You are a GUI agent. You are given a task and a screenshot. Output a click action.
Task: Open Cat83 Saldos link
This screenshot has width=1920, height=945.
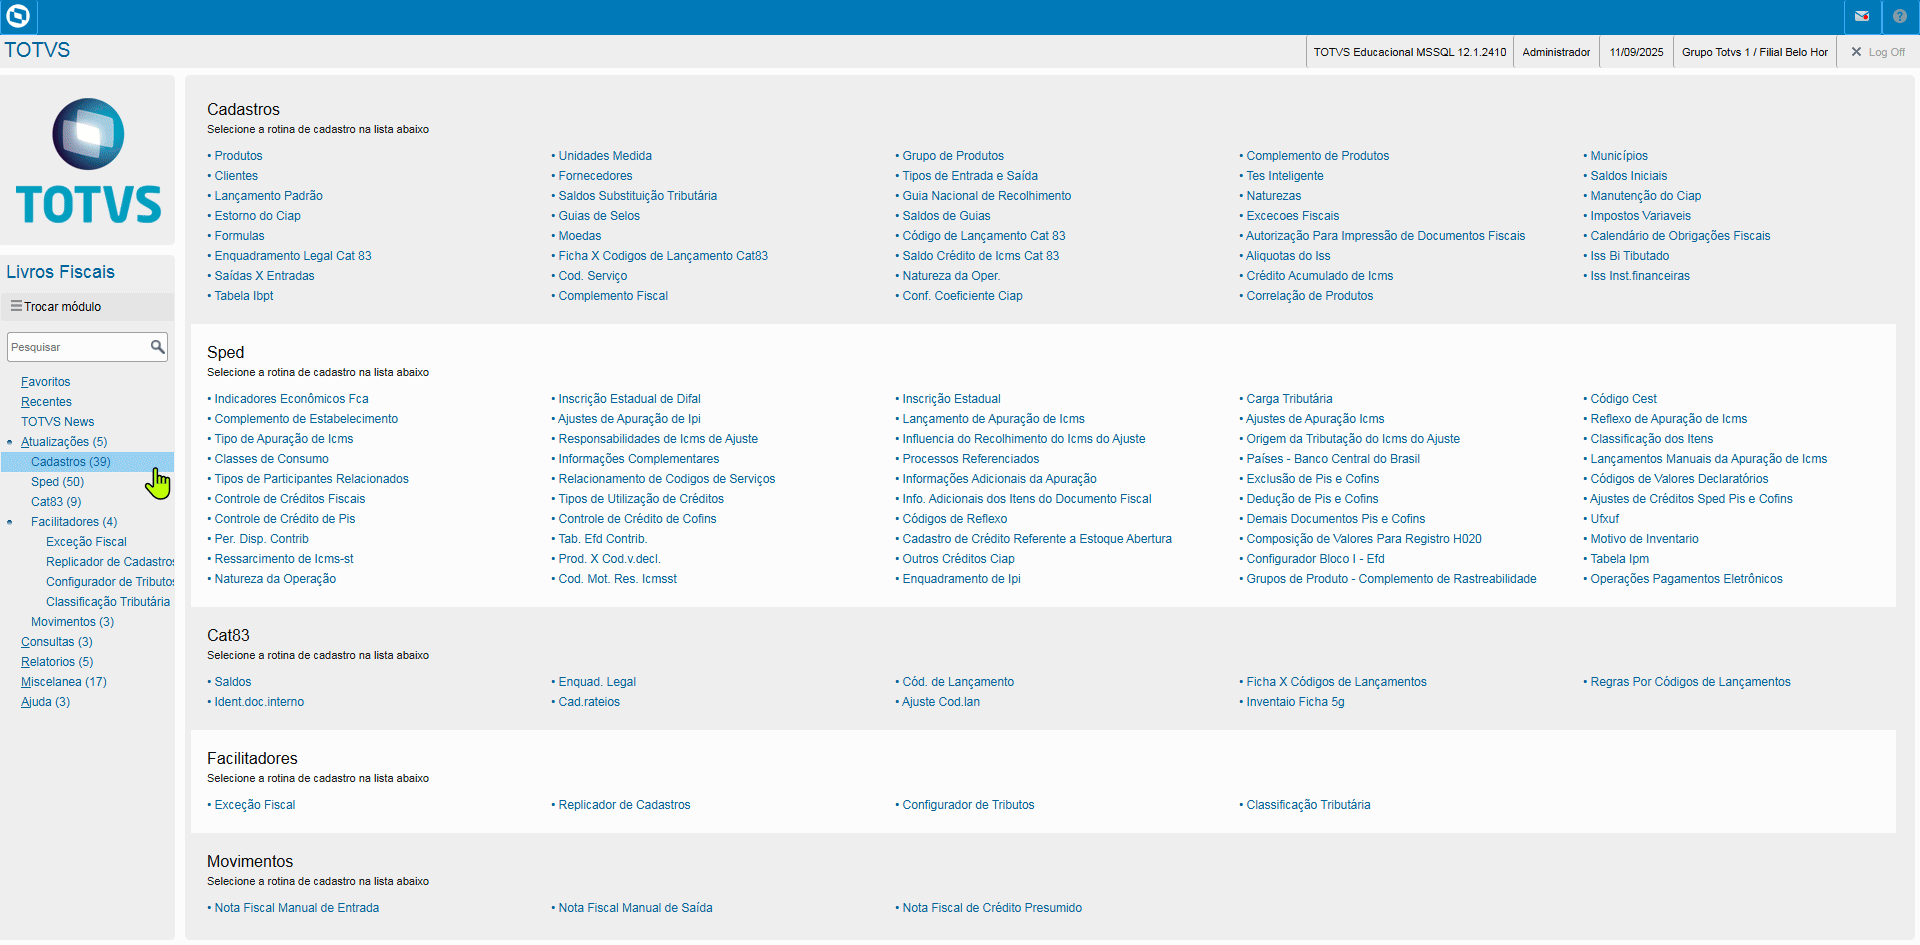point(233,682)
